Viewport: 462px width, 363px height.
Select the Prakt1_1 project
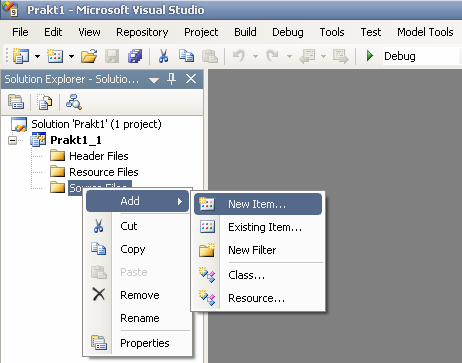click(x=76, y=140)
